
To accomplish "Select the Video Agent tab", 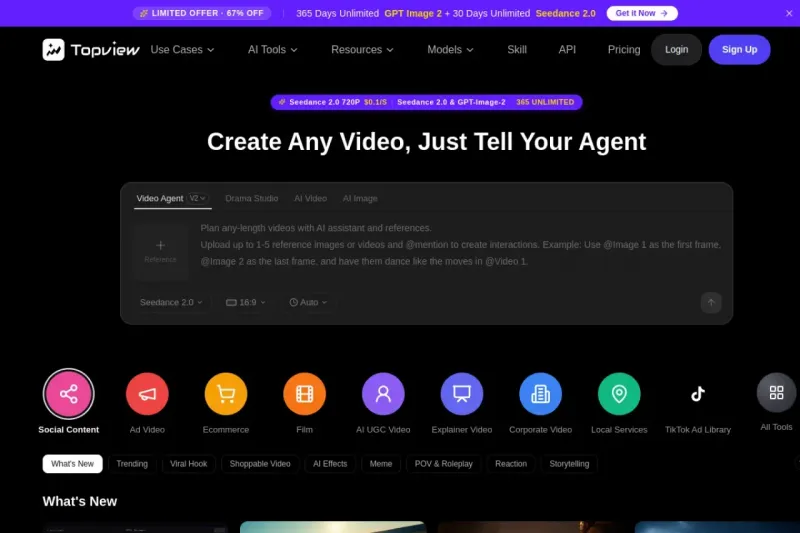I will [x=160, y=198].
